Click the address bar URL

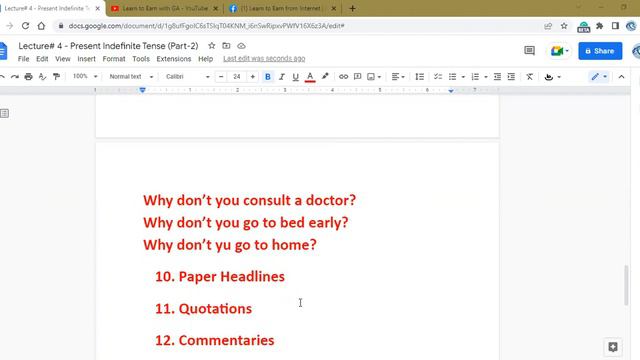coord(207,26)
